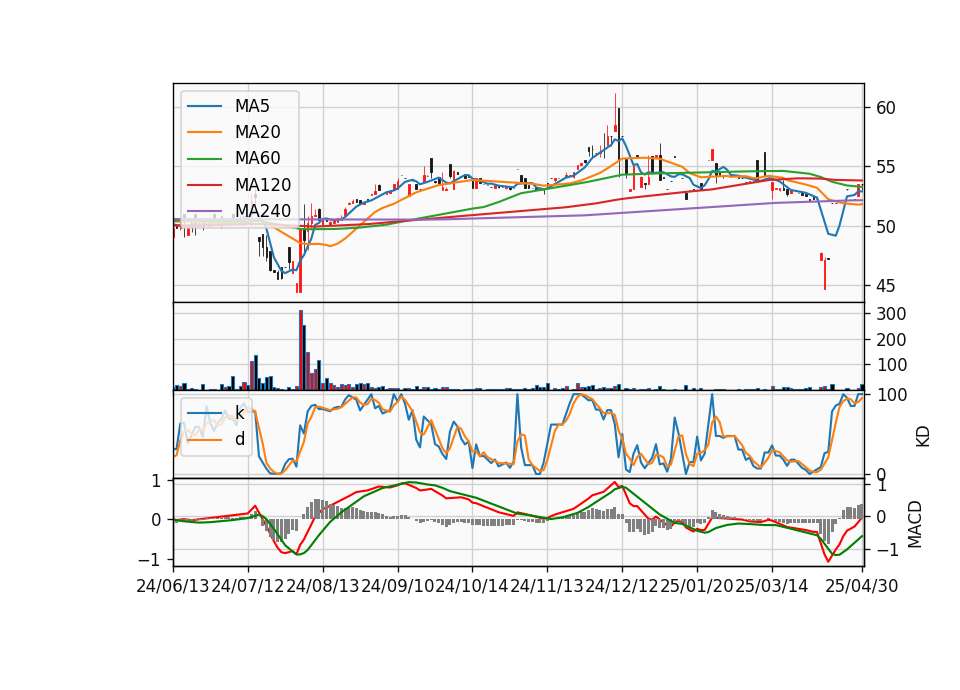The image size is (960, 690).
Task: Click the price axis value 60
Action: [x=886, y=108]
